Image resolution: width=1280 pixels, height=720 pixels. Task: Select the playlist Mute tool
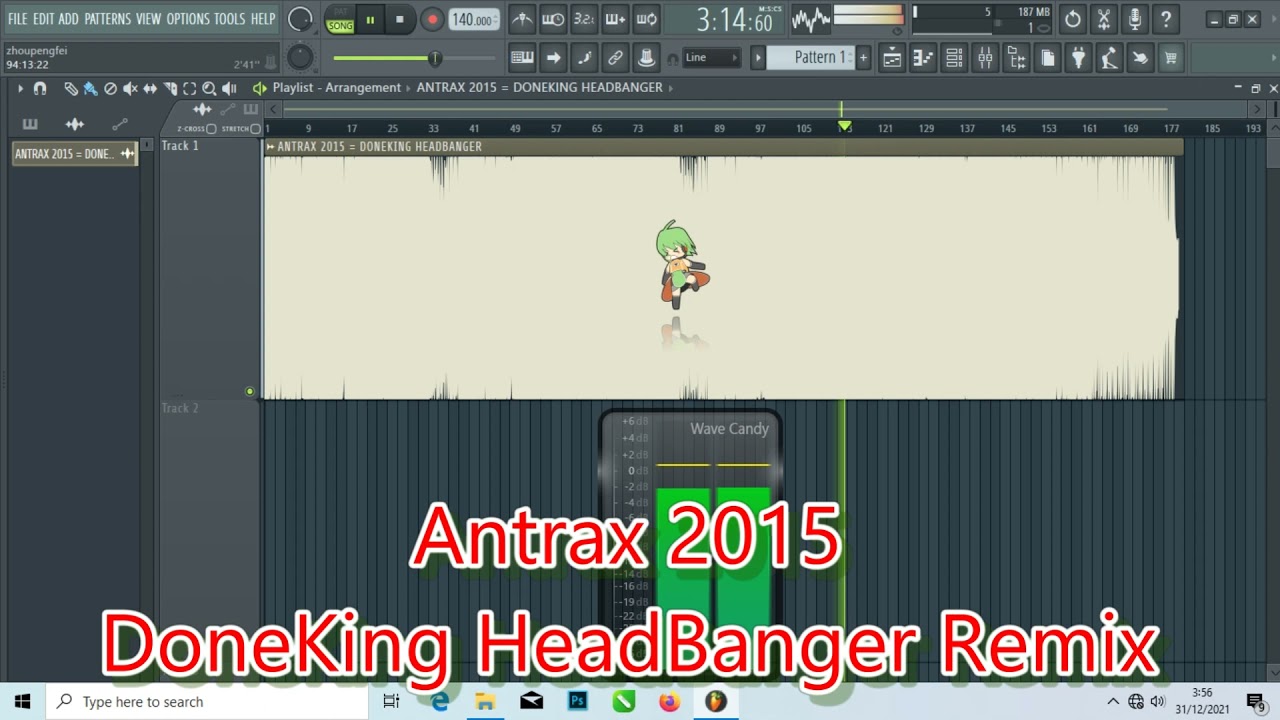click(130, 88)
